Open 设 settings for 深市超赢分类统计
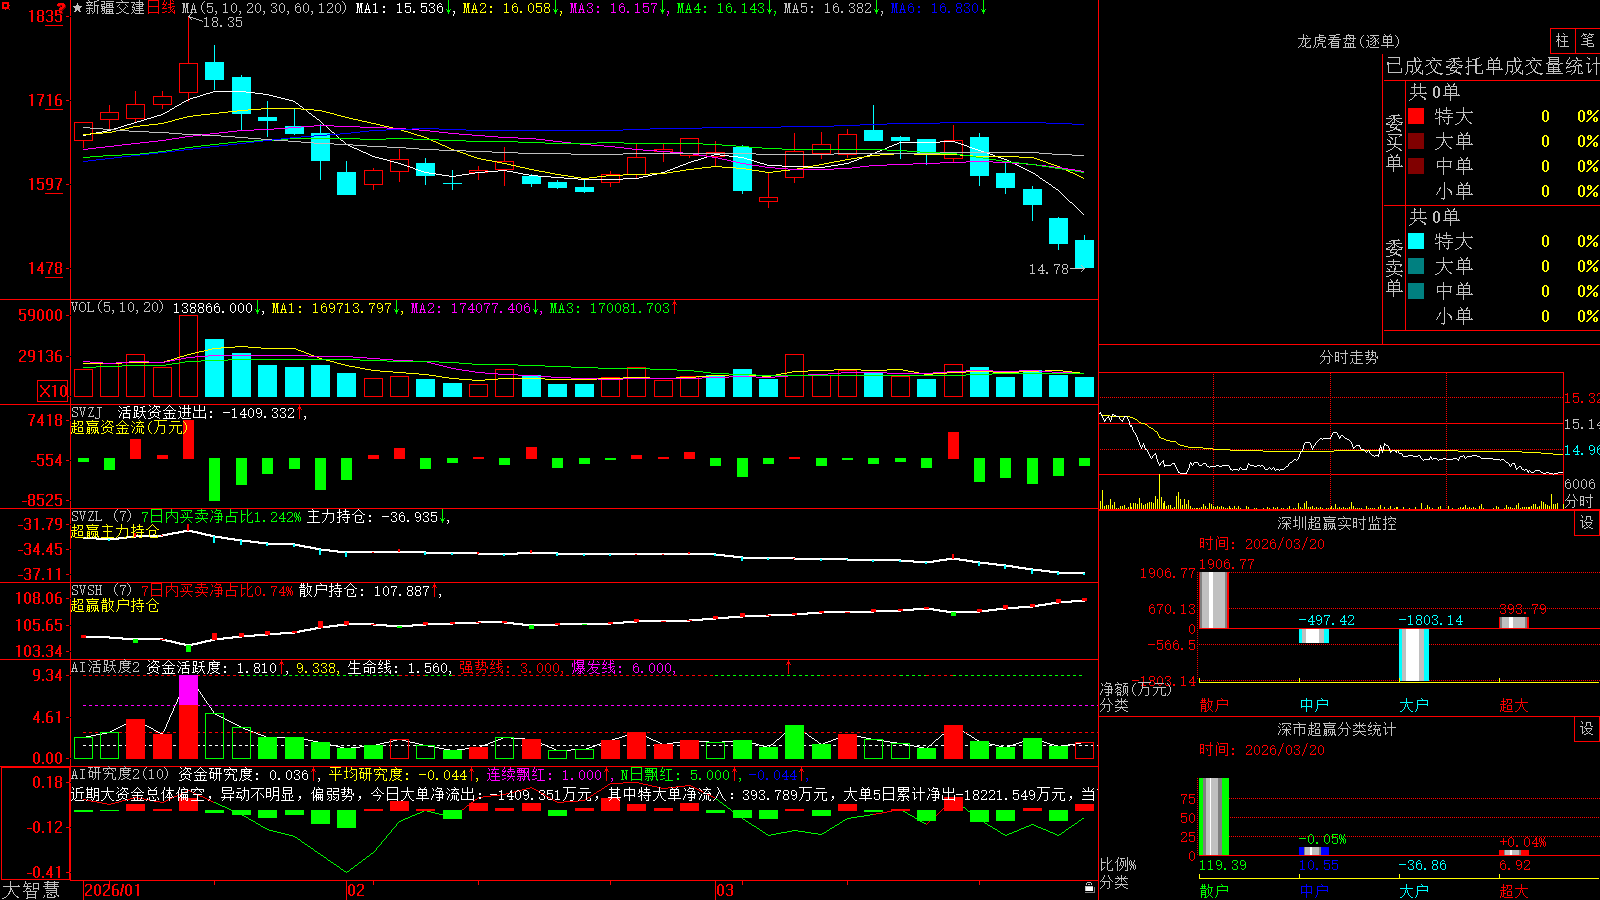1600x900 pixels. [x=1587, y=729]
